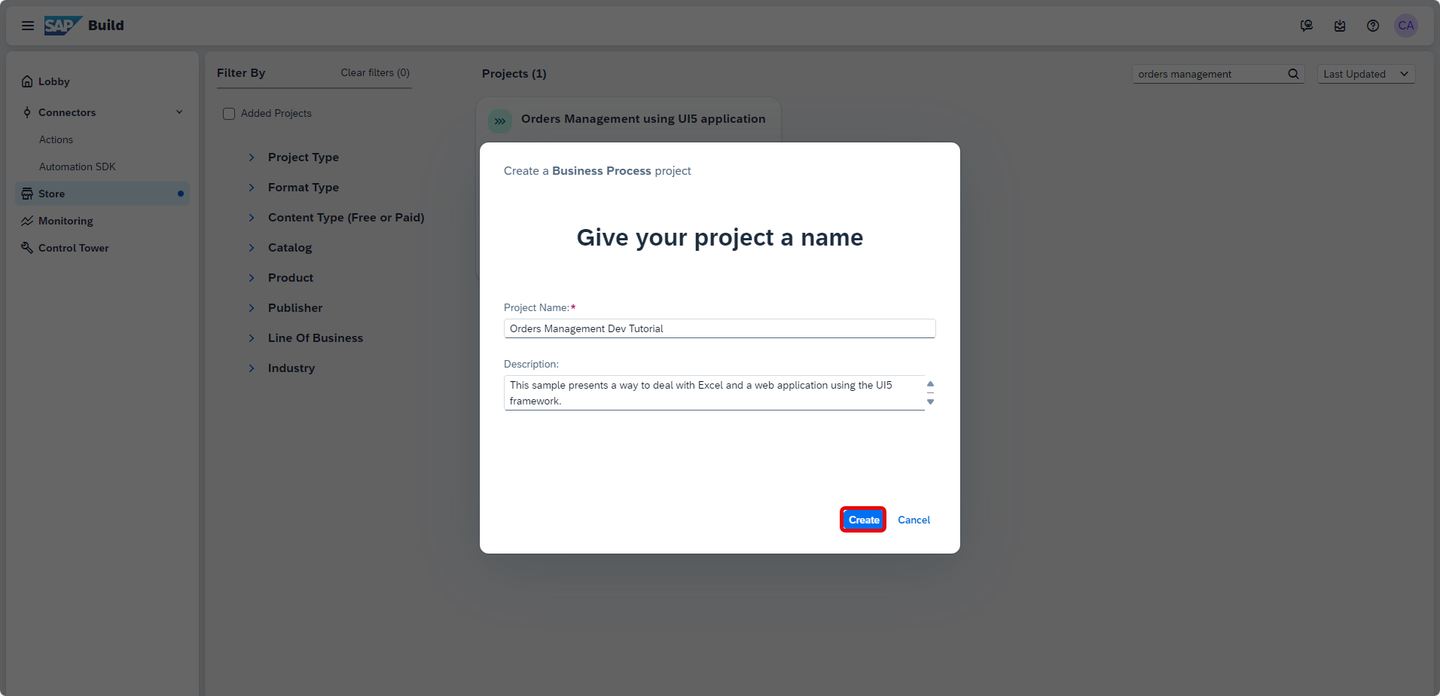Open Orders Management using UI5 application card
Viewport: 1440px width, 696px height.
[x=643, y=119]
